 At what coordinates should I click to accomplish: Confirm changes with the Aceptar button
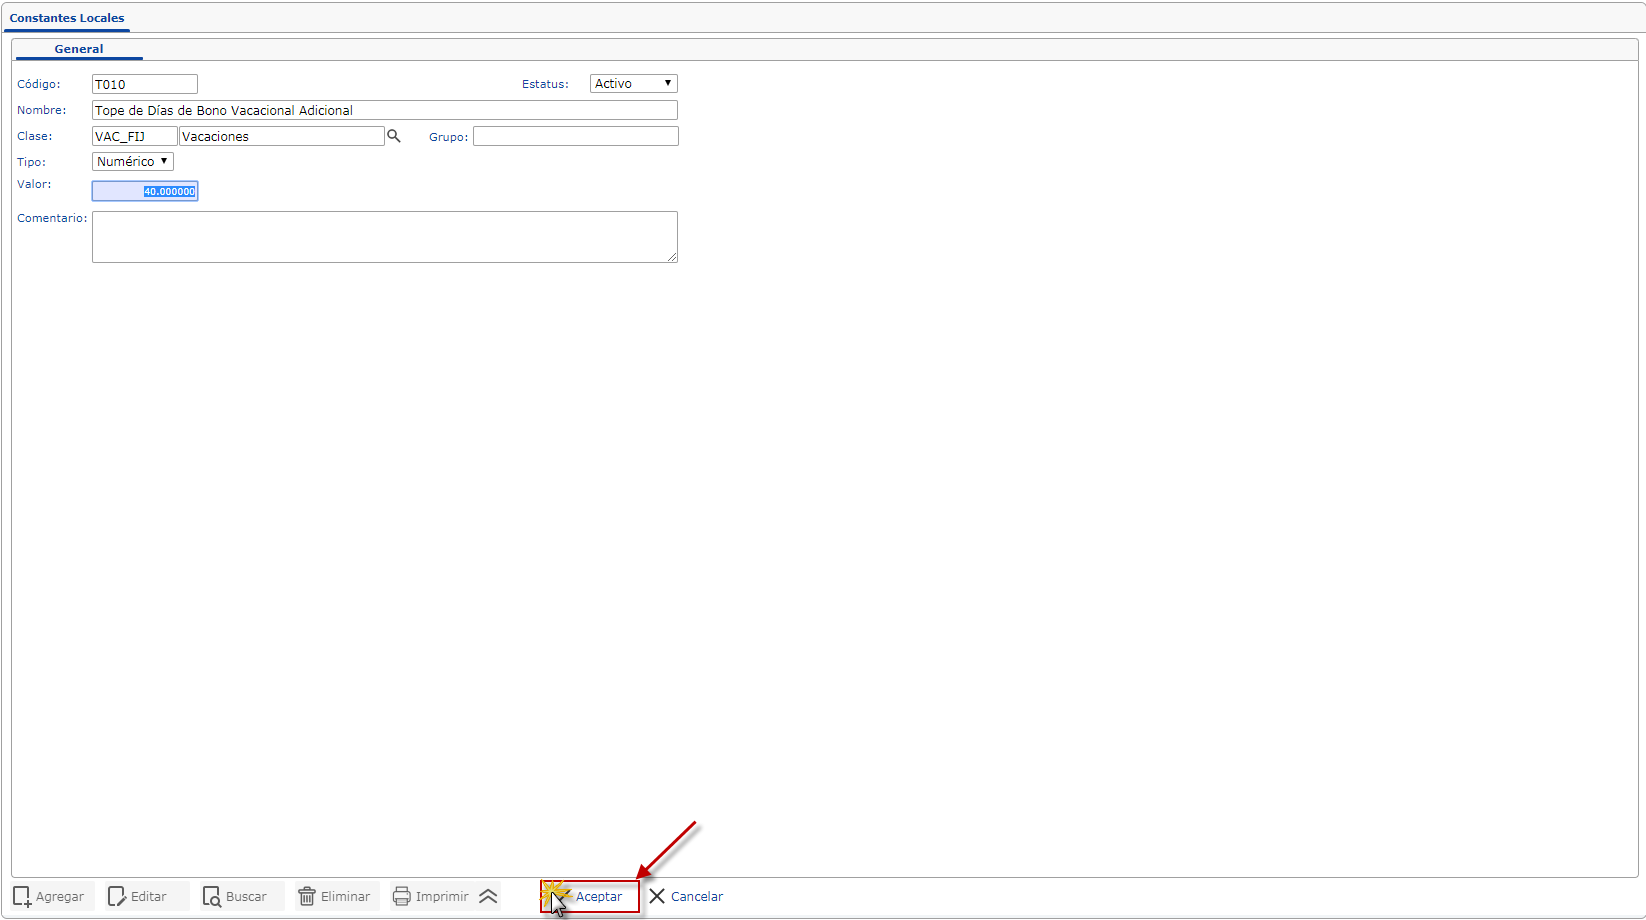click(590, 897)
